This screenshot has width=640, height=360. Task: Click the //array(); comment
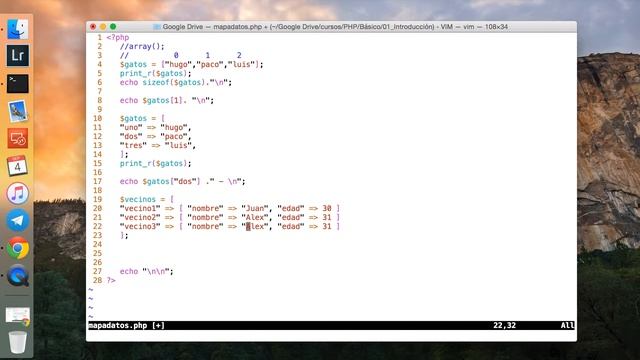point(142,47)
